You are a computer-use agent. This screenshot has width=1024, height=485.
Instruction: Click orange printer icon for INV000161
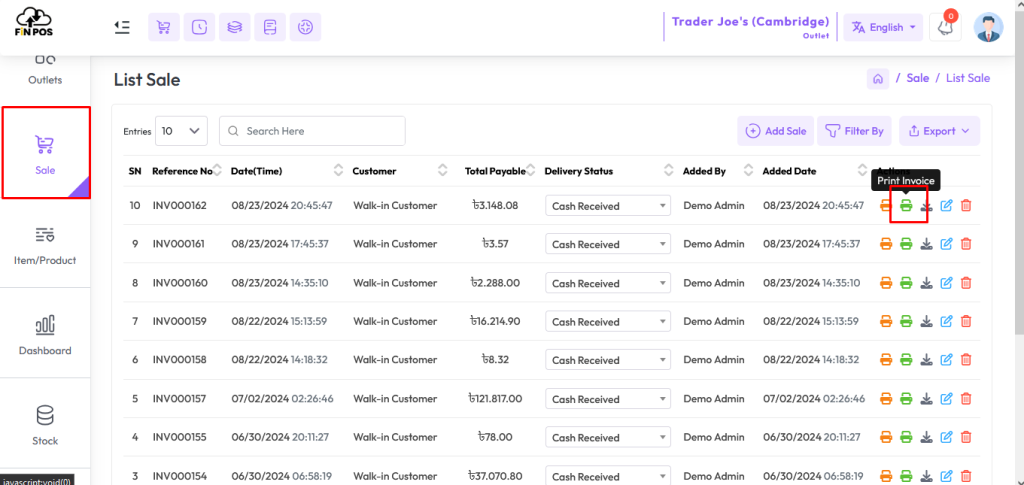(x=886, y=244)
